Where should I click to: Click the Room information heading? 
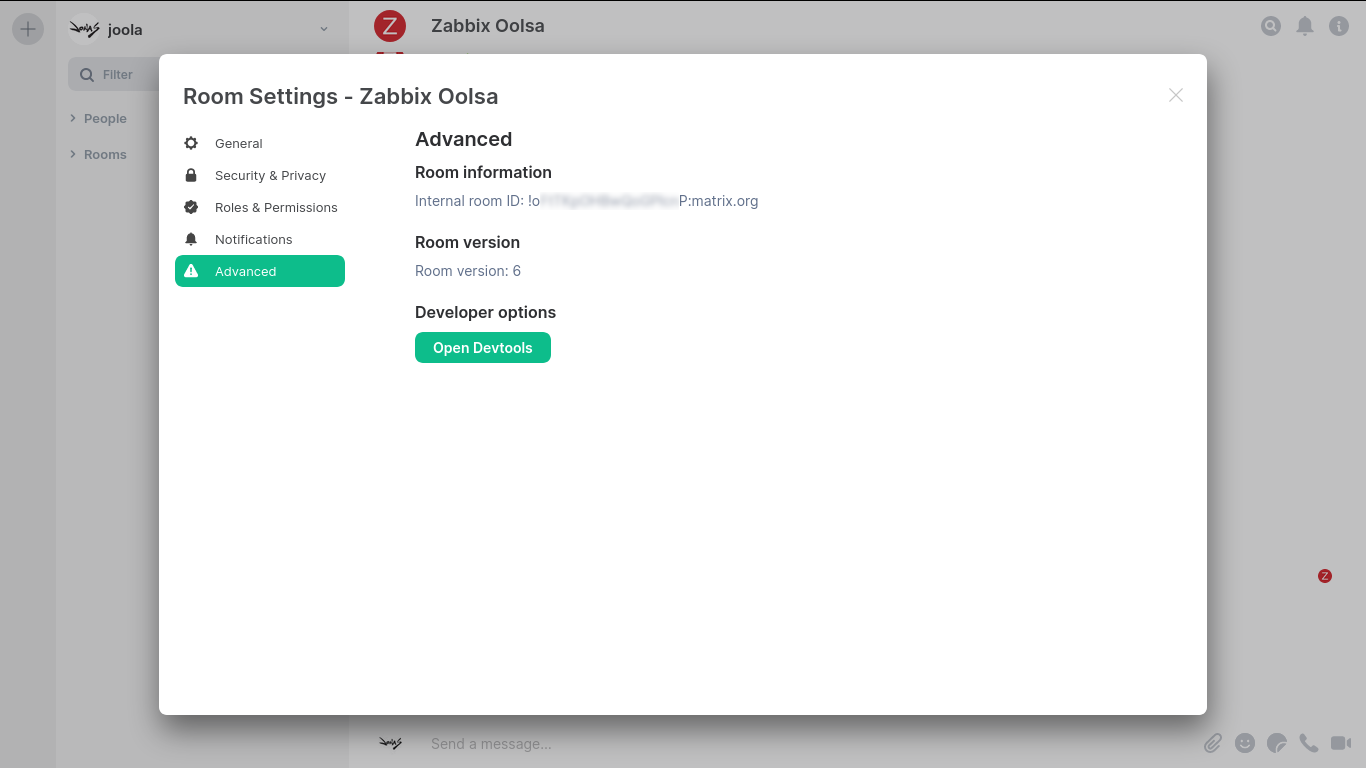483,172
